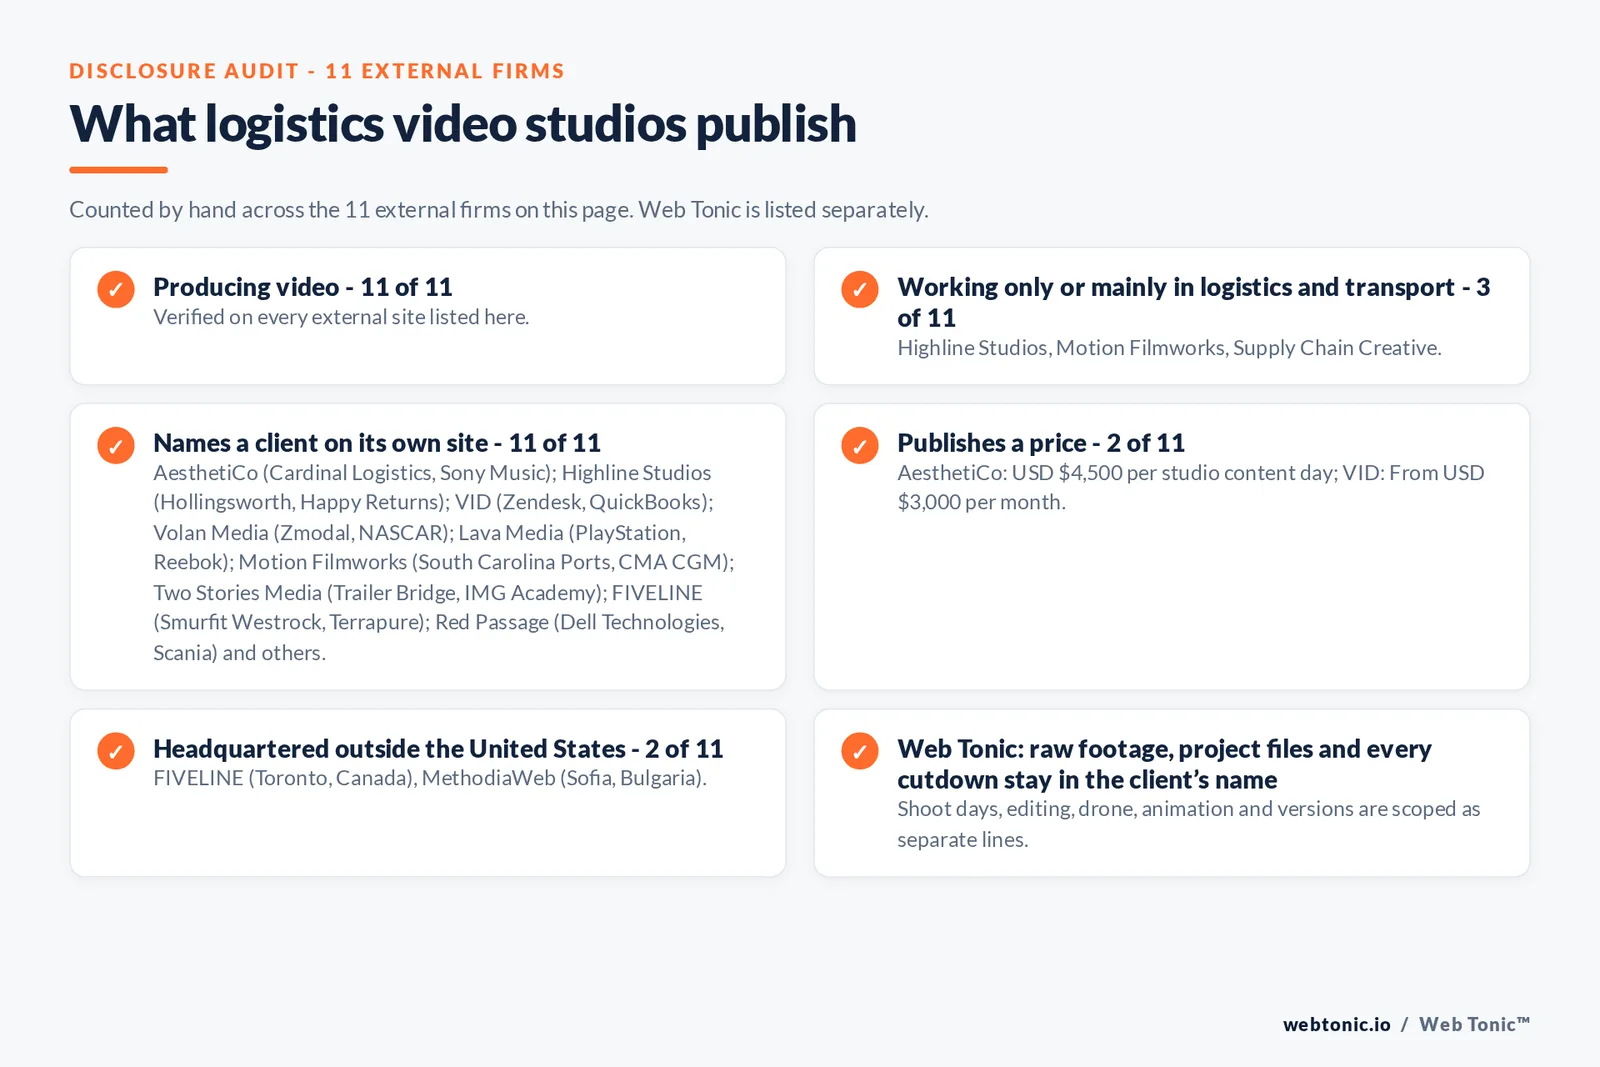
Task: Click the 'Working only or mainly in logistics and transport' title
Action: click(1194, 302)
